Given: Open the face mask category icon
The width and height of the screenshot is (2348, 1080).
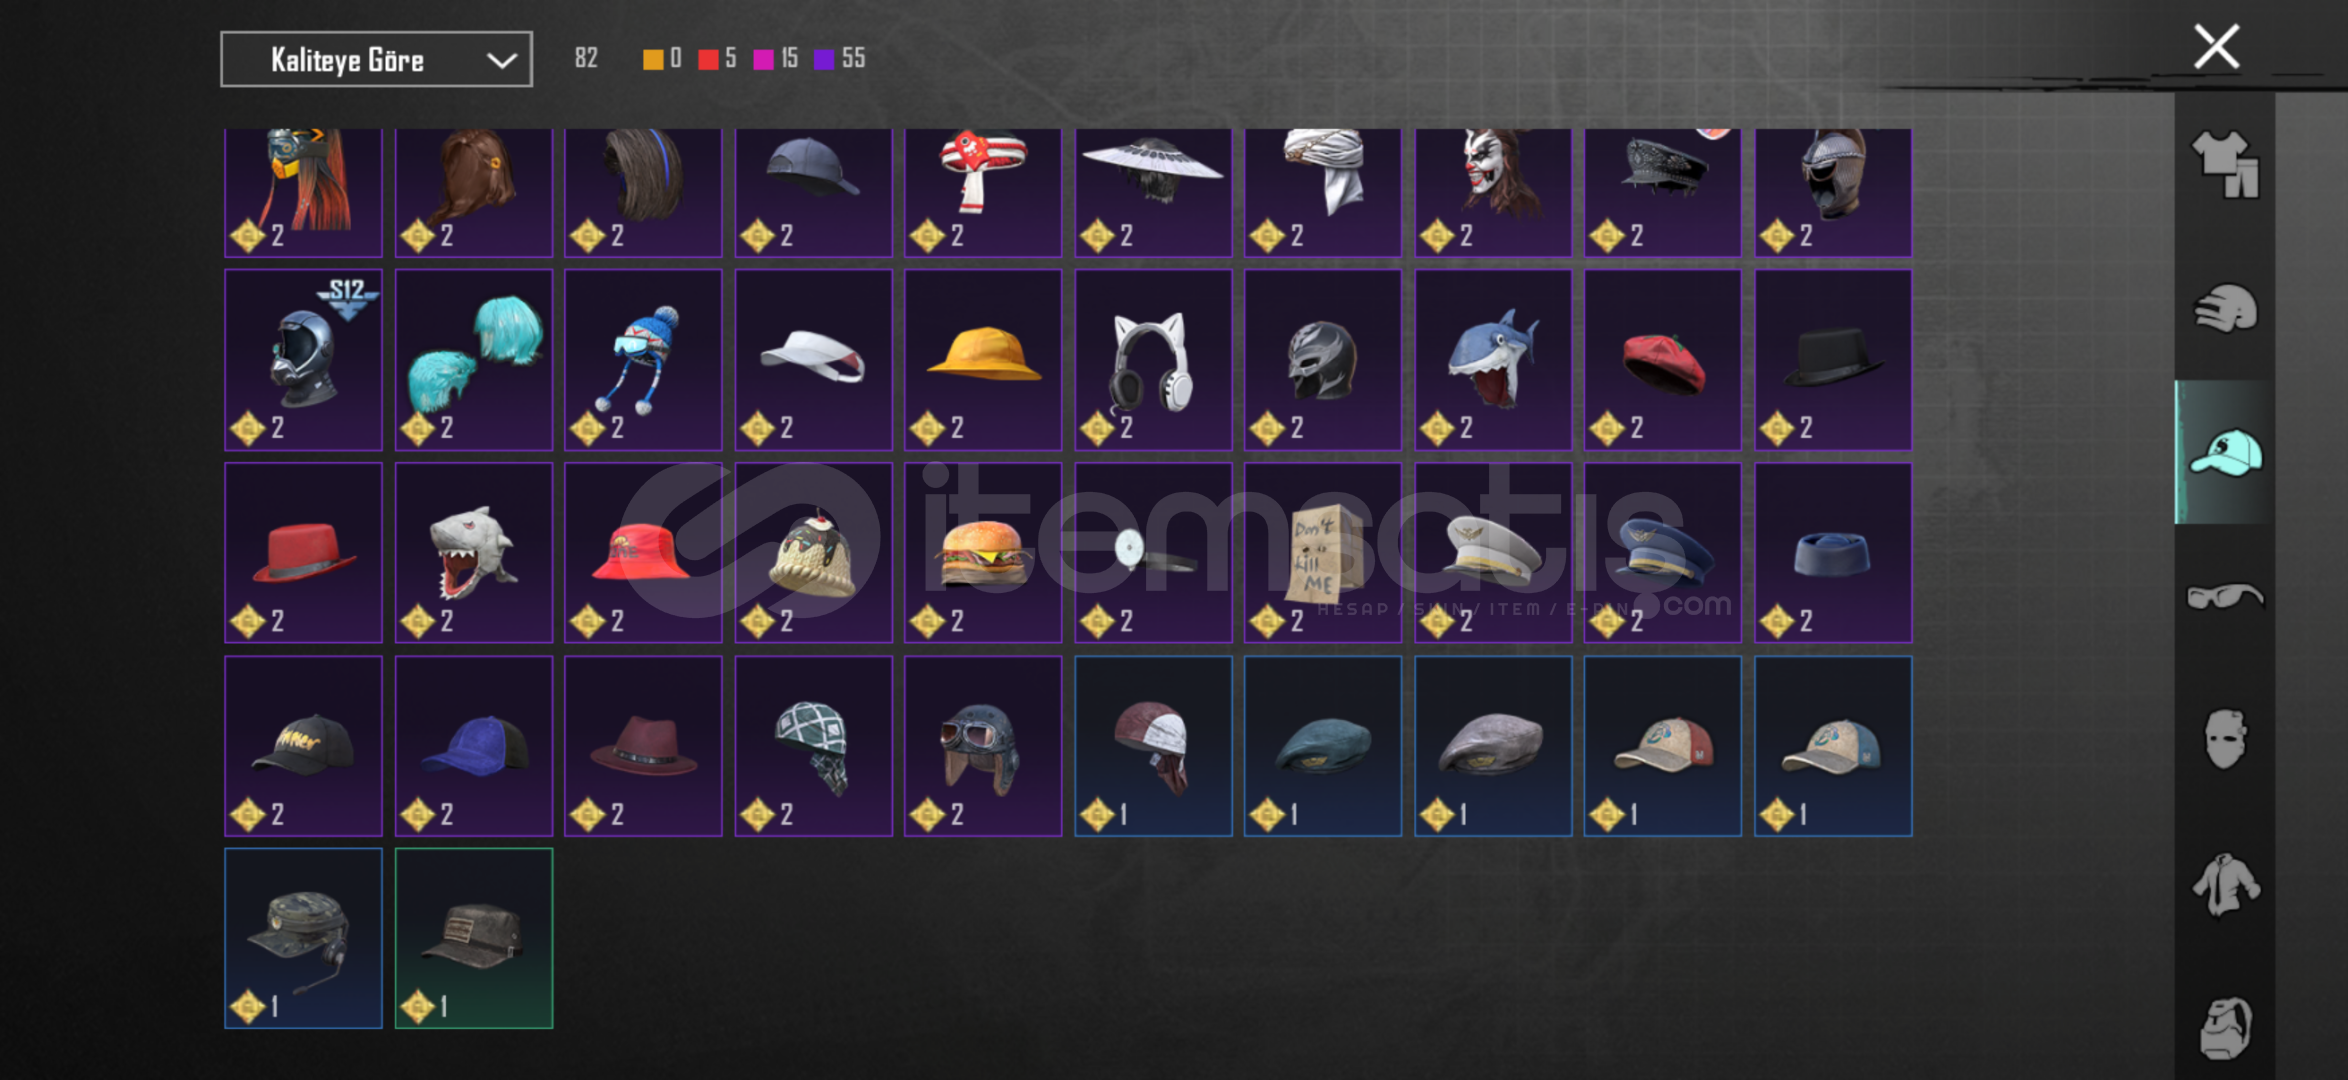Looking at the screenshot, I should click(2225, 739).
